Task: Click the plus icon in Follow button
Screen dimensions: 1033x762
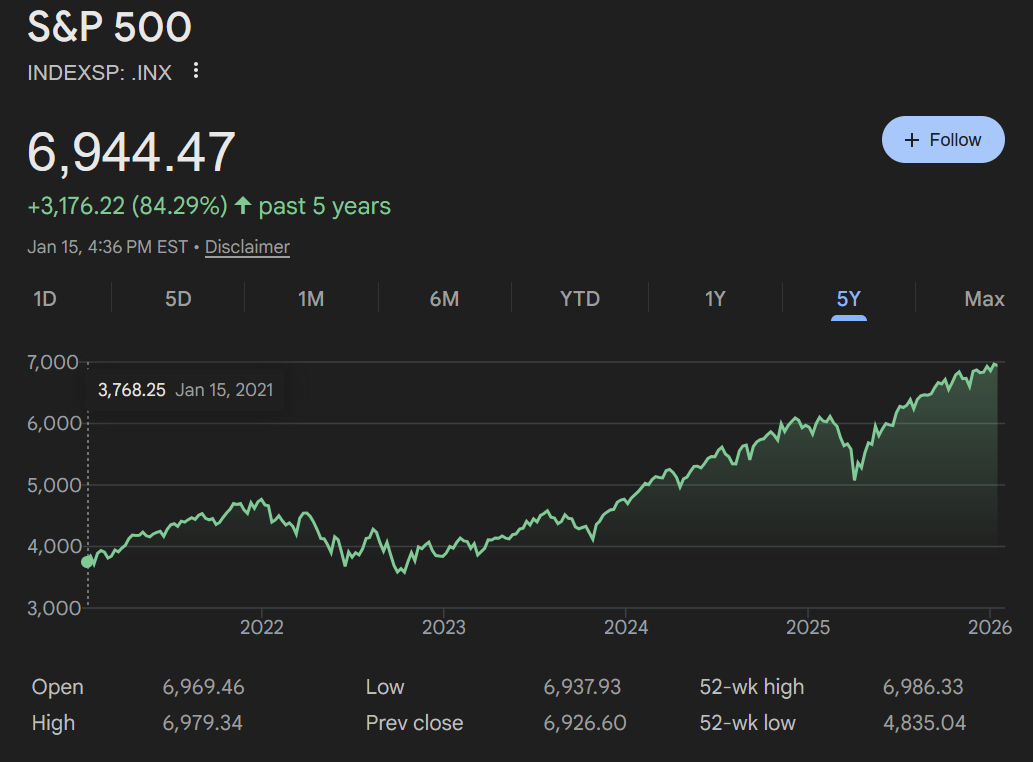Action: 911,140
